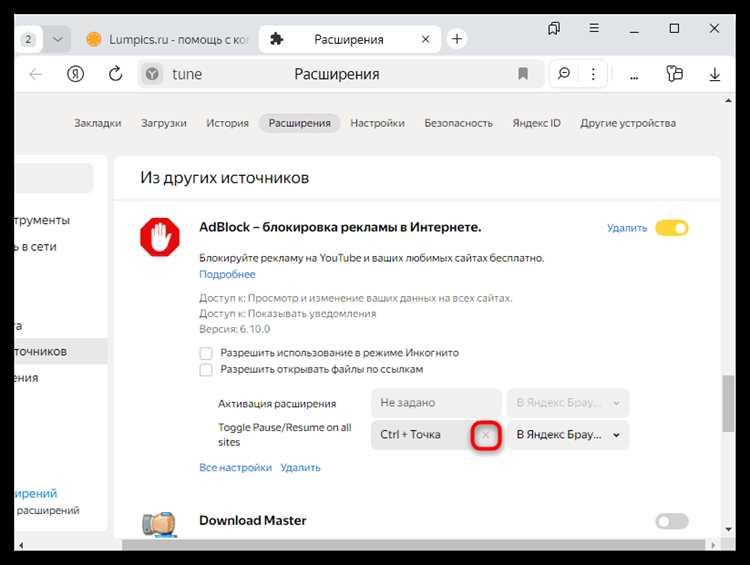
Task: Click the scroll up arrow
Action: (728, 101)
